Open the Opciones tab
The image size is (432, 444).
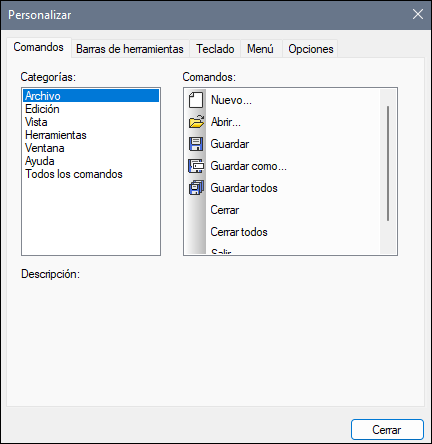pos(311,49)
